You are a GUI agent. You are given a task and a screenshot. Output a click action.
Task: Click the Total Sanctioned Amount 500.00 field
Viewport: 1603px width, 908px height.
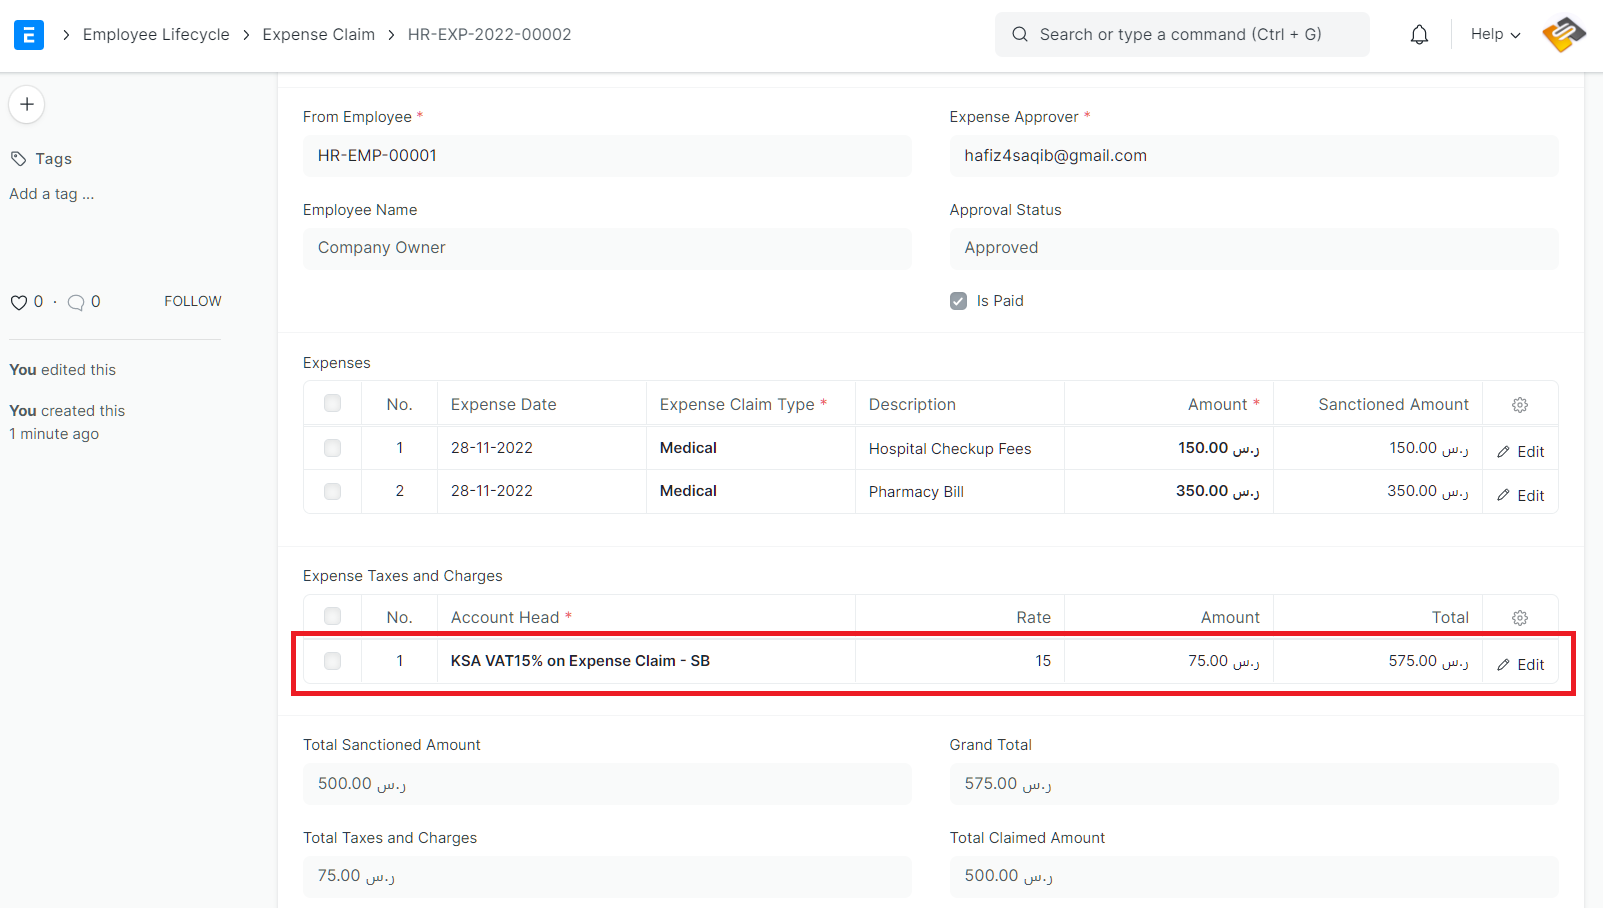point(607,784)
